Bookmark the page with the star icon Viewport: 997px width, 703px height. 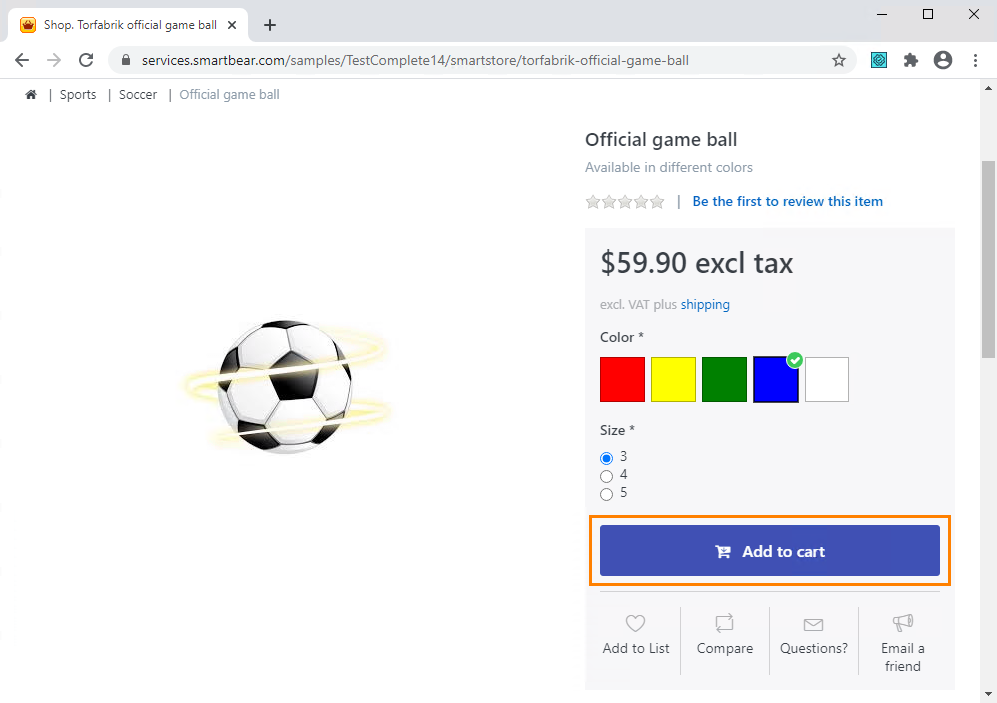839,60
